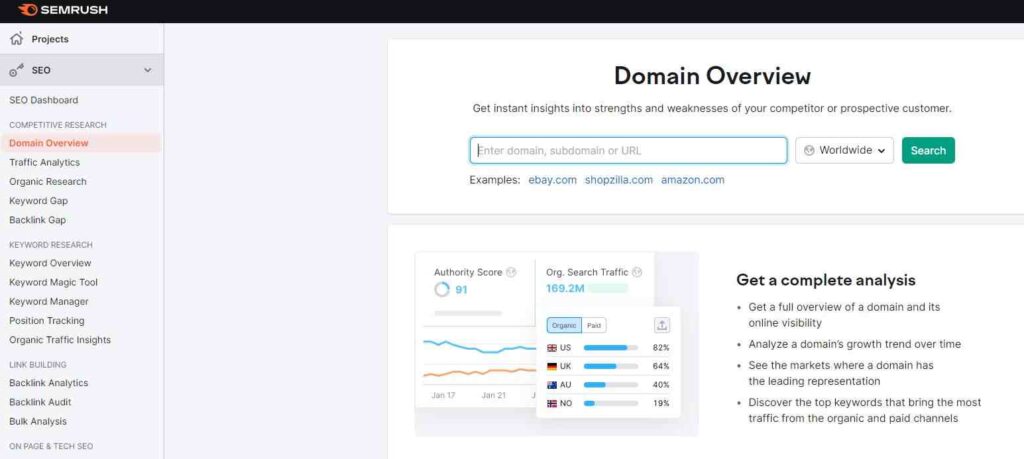1024x459 pixels.
Task: Open Backlink Analytics
Action: click(48, 383)
